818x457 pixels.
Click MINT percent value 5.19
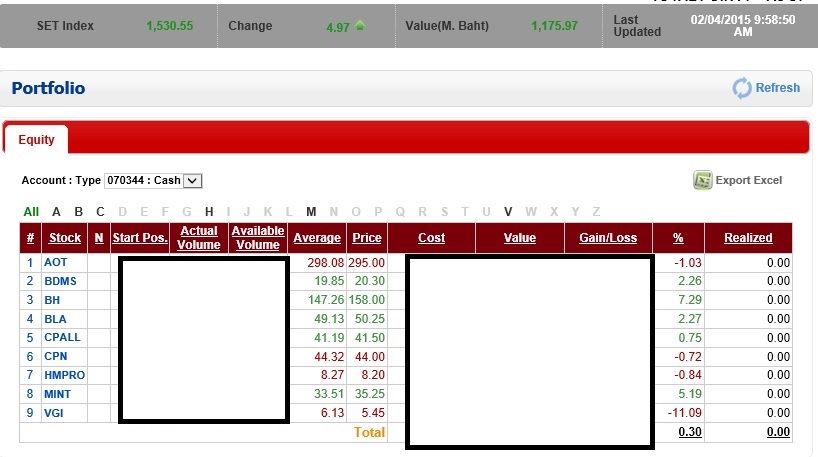[x=690, y=394]
